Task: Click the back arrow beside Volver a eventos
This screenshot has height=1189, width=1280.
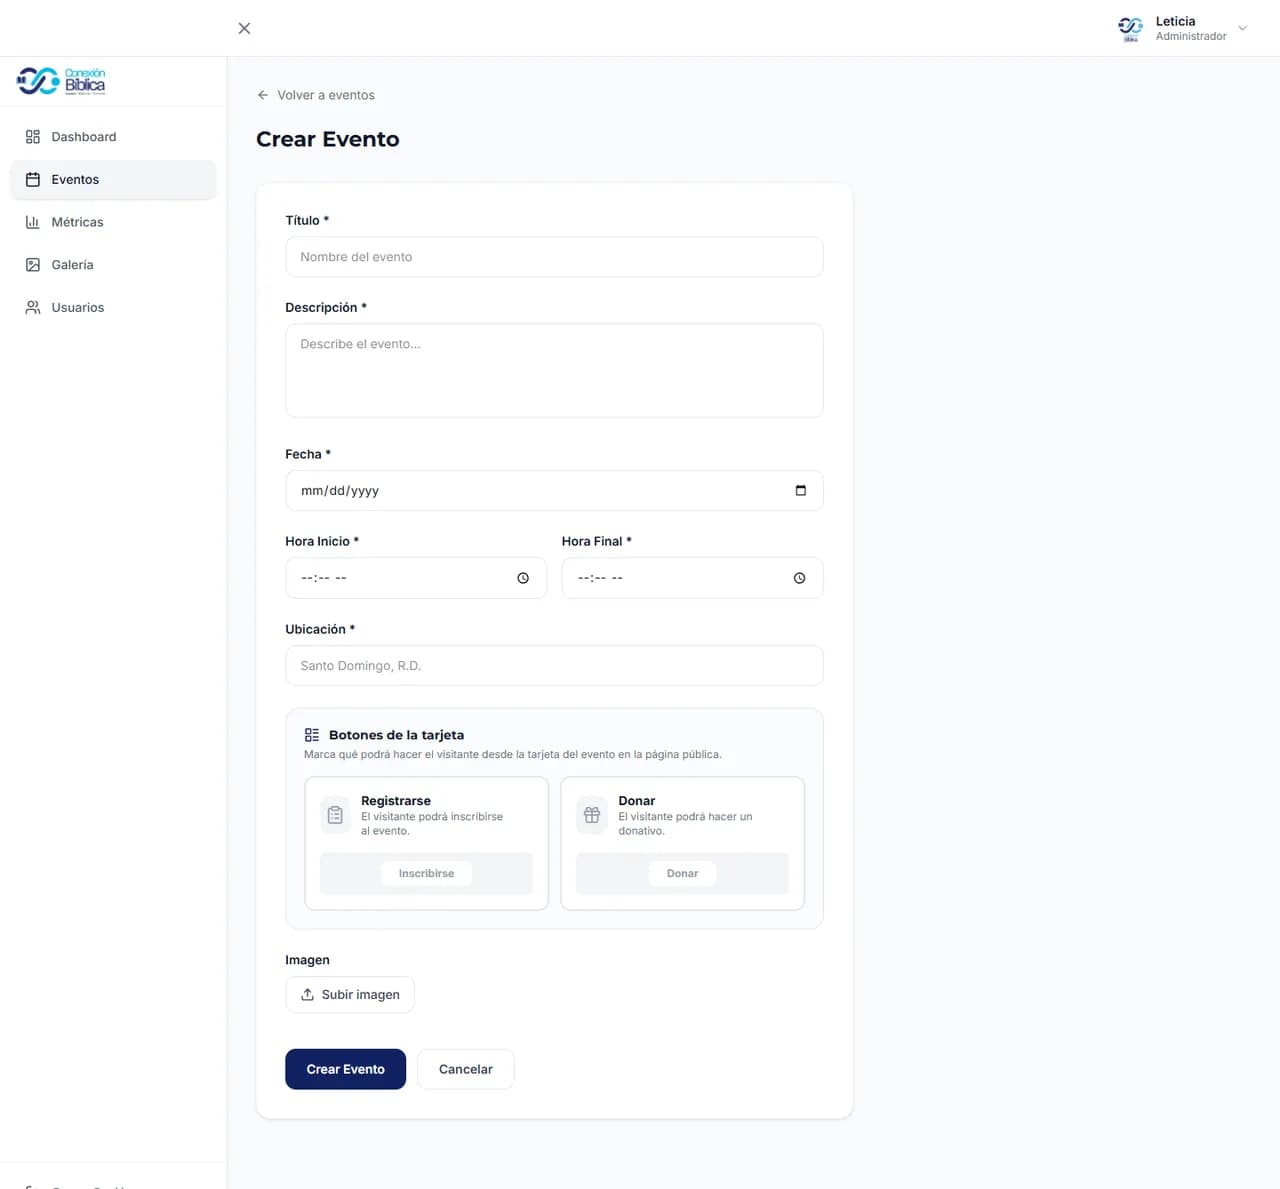Action: click(263, 95)
